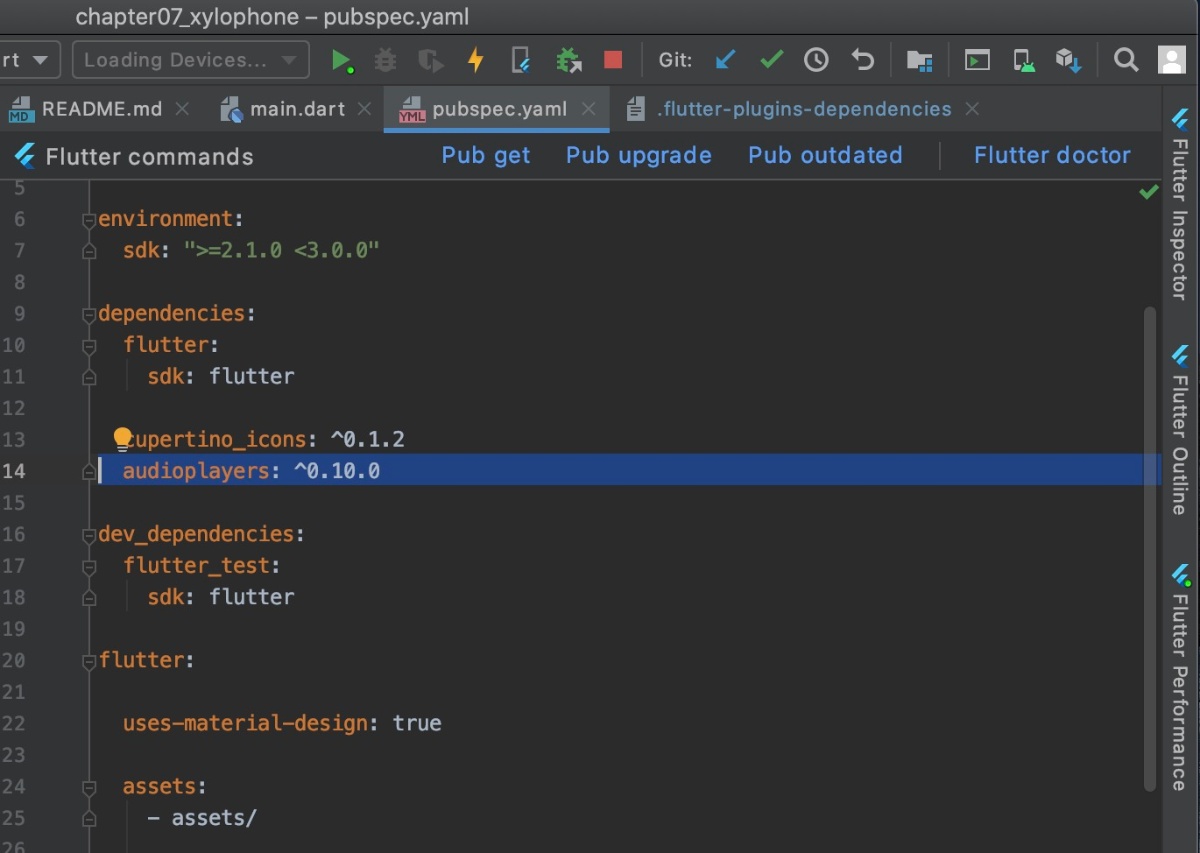
Task: Trigger Flutter Hot Reload lightning bolt icon
Action: coord(476,60)
